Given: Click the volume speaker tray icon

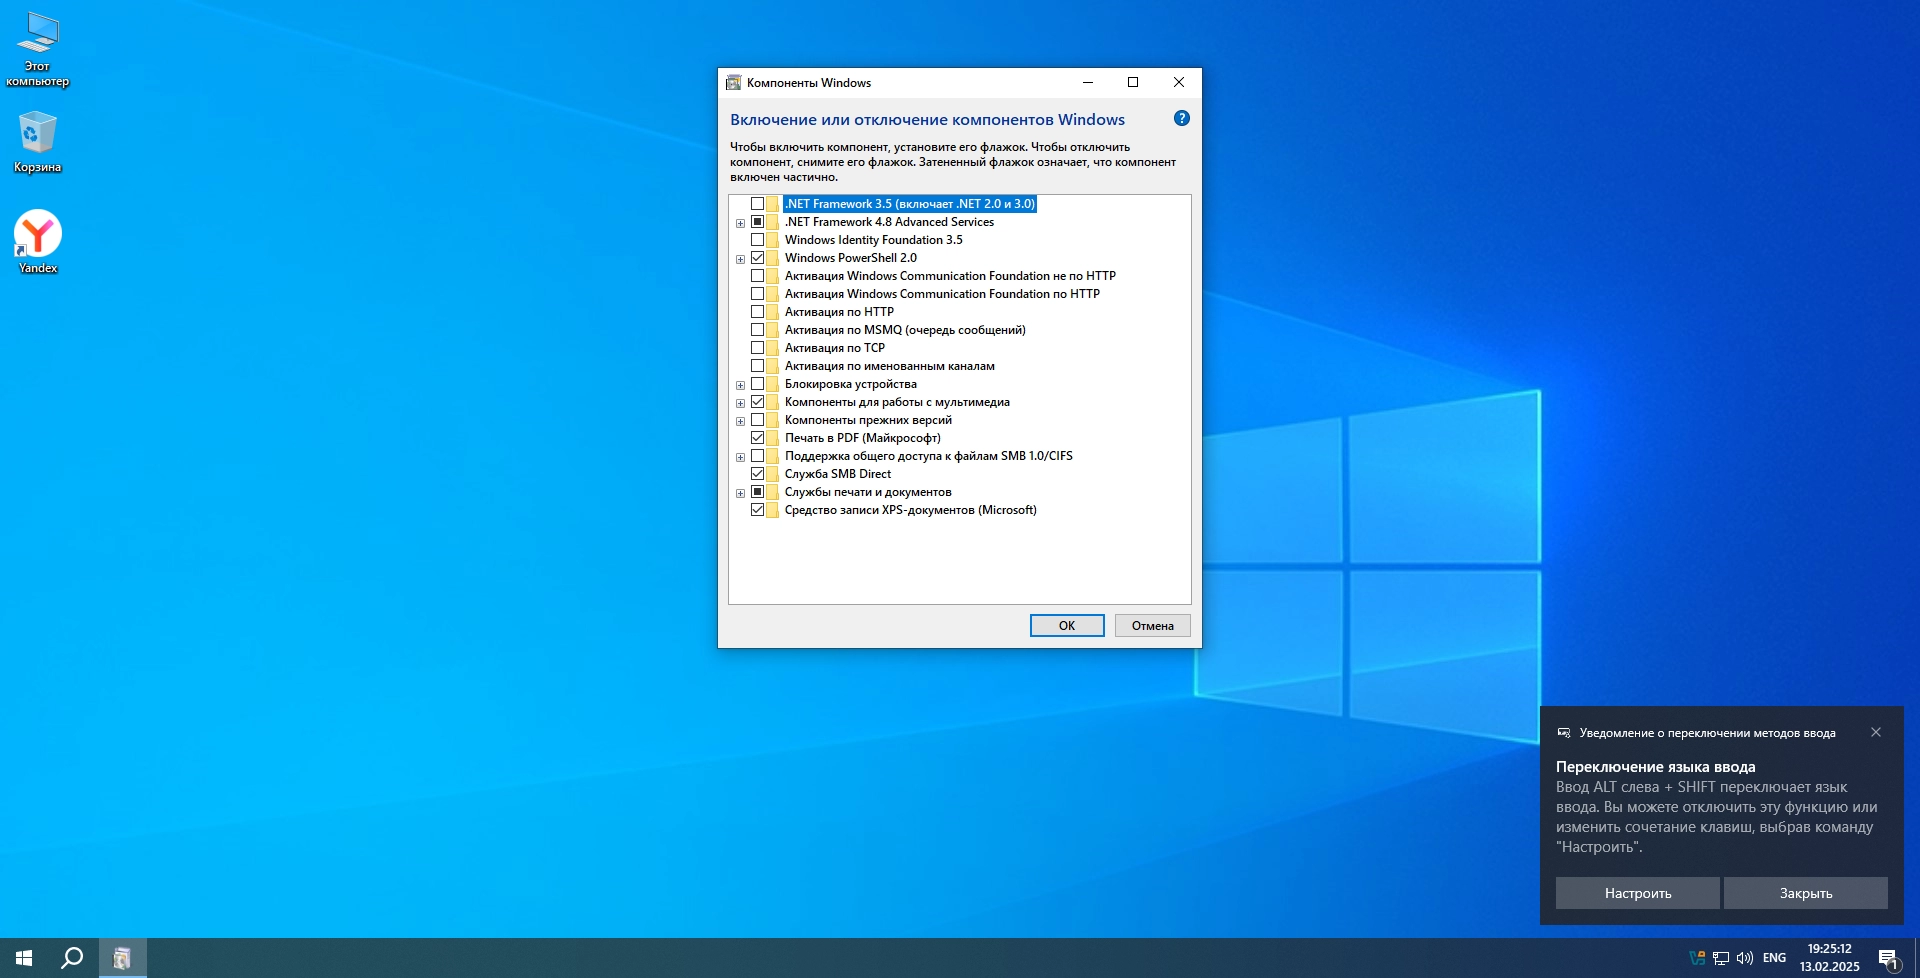Looking at the screenshot, I should coord(1745,958).
